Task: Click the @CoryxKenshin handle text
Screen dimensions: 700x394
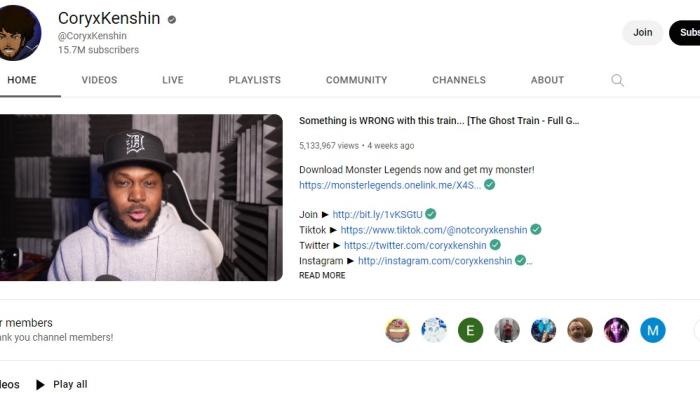Action: click(x=92, y=36)
